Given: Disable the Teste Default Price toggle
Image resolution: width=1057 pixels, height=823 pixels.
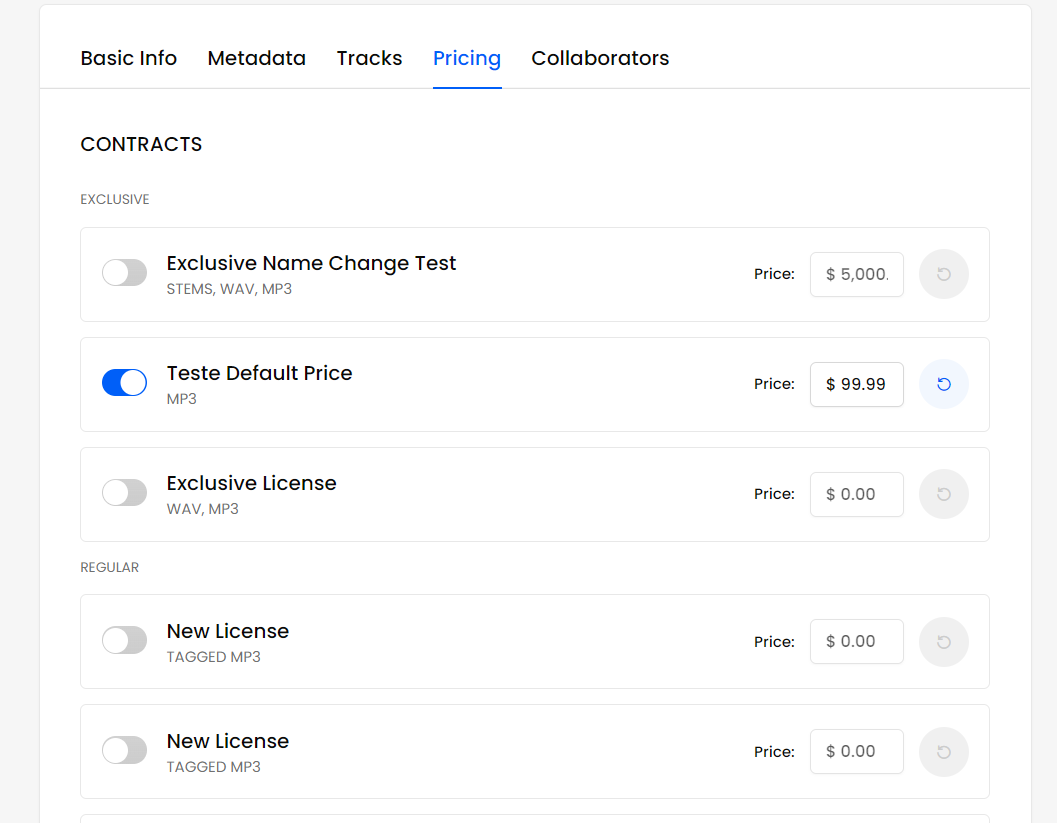Looking at the screenshot, I should [124, 383].
